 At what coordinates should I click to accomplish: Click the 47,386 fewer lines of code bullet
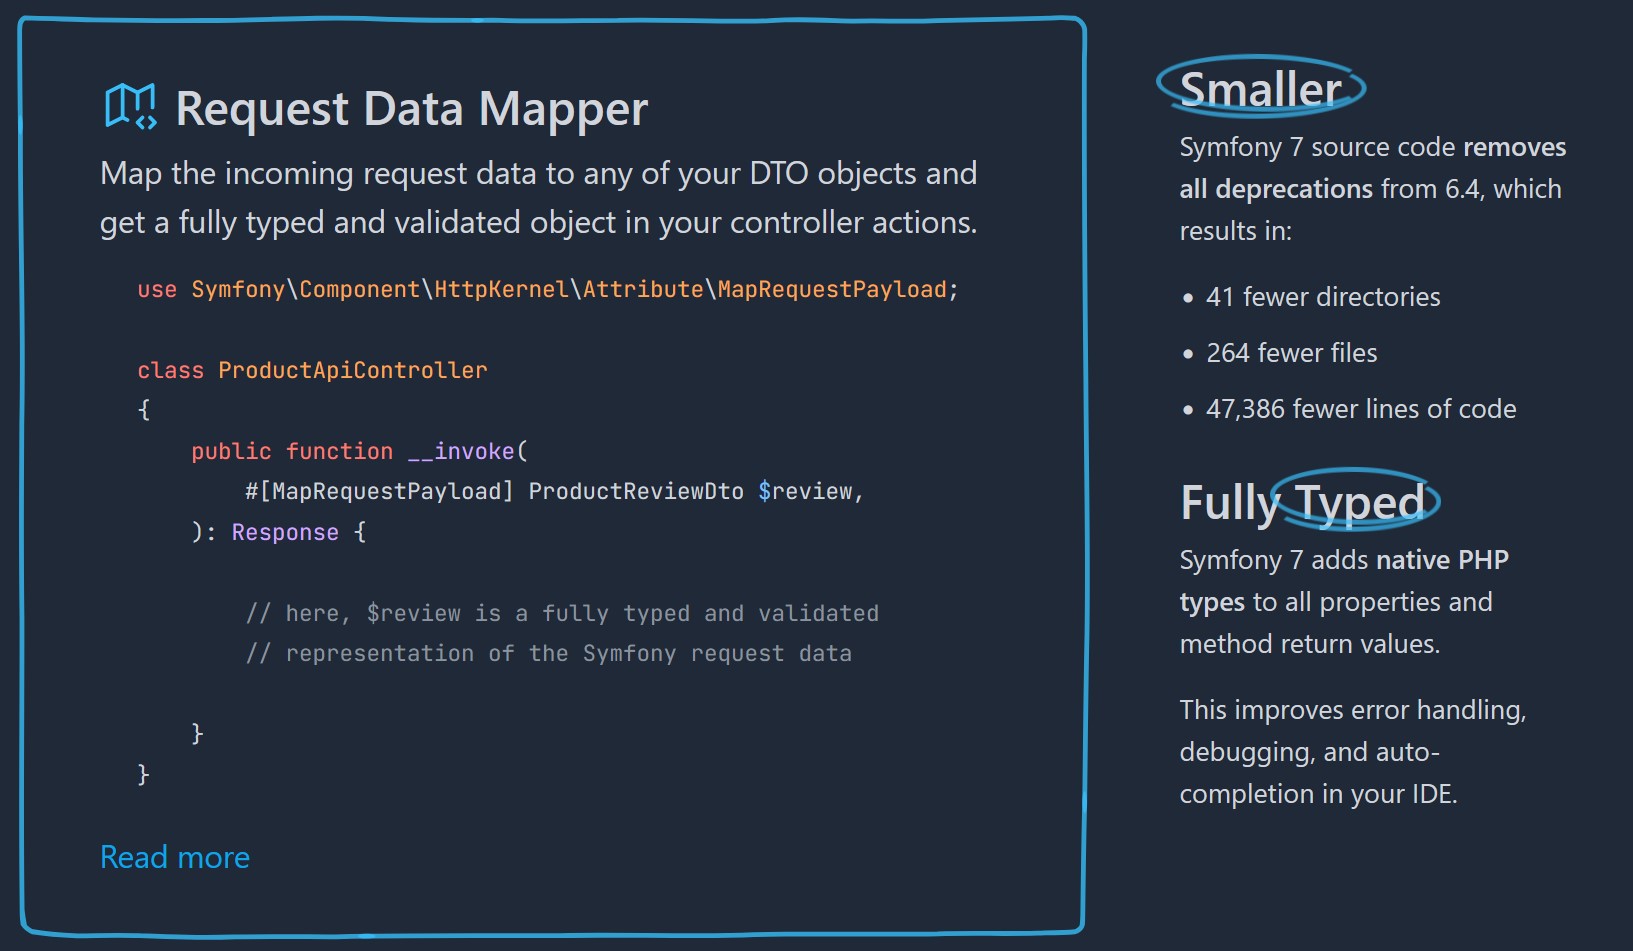(x=1360, y=409)
